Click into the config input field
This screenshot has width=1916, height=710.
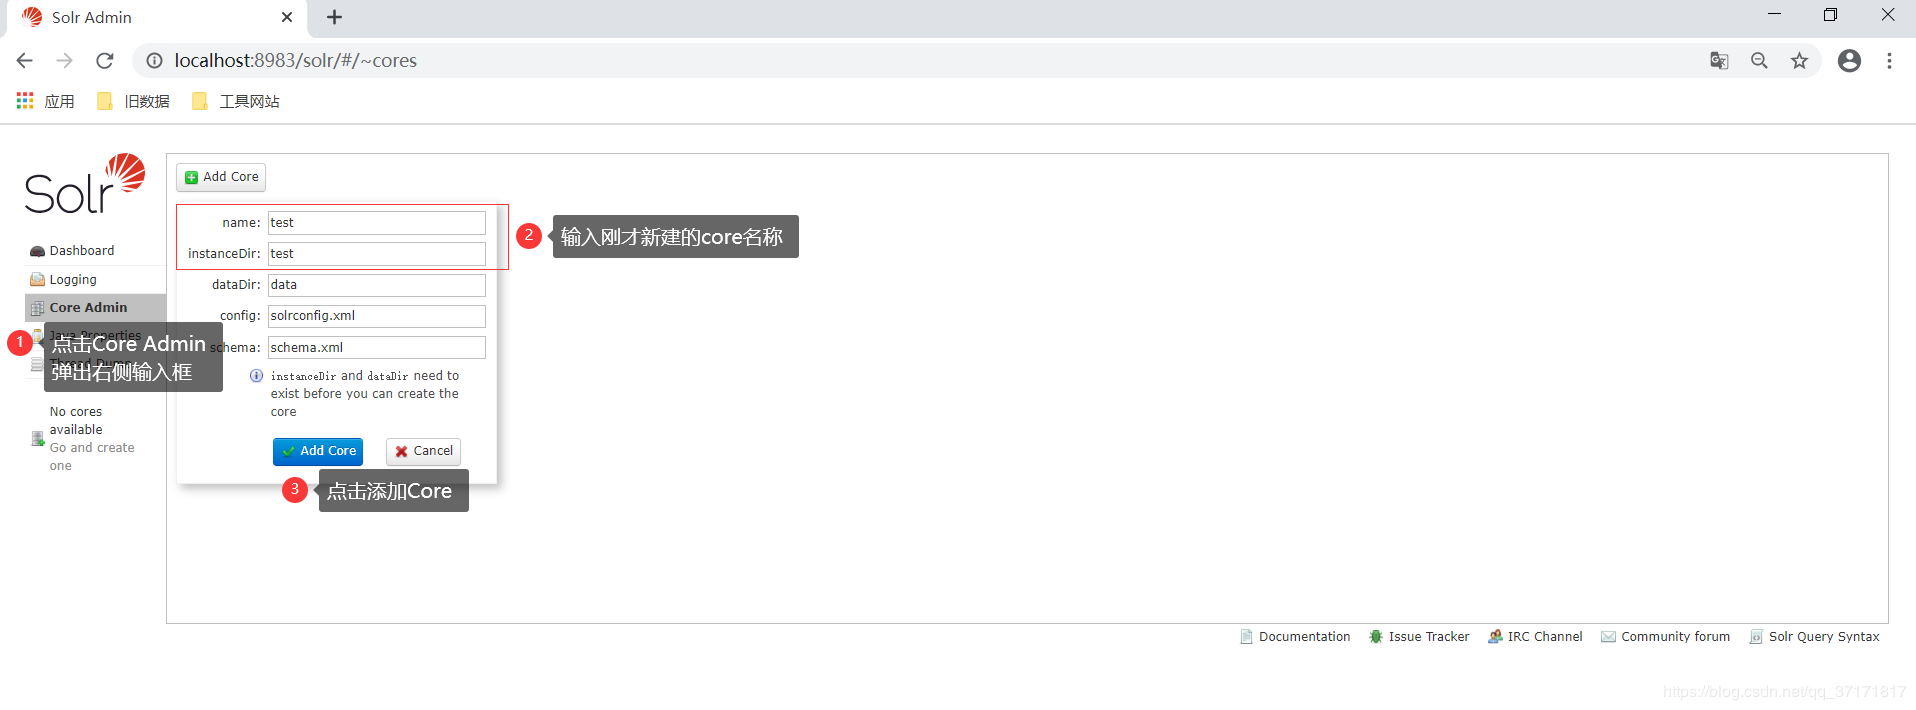pos(376,316)
